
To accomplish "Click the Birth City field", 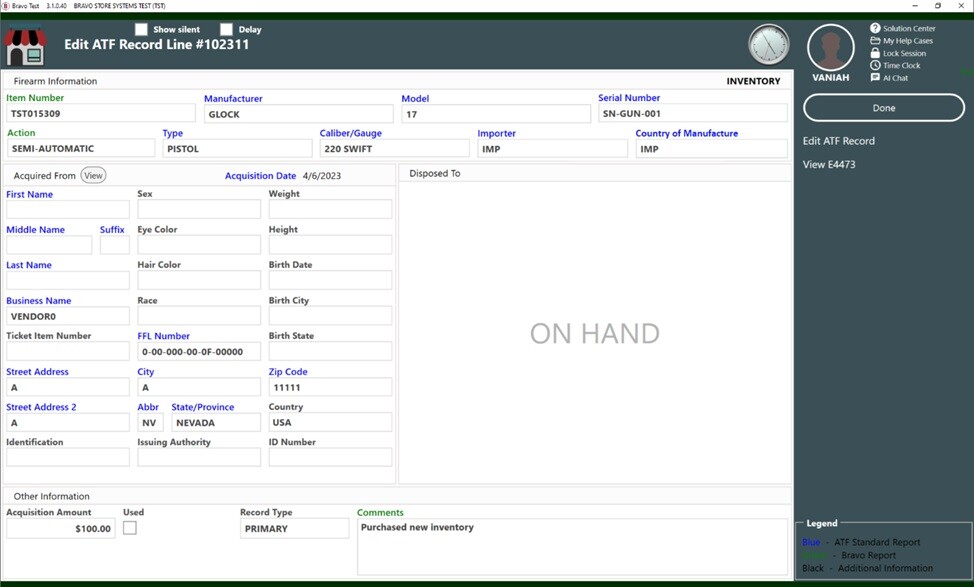I will [x=330, y=316].
